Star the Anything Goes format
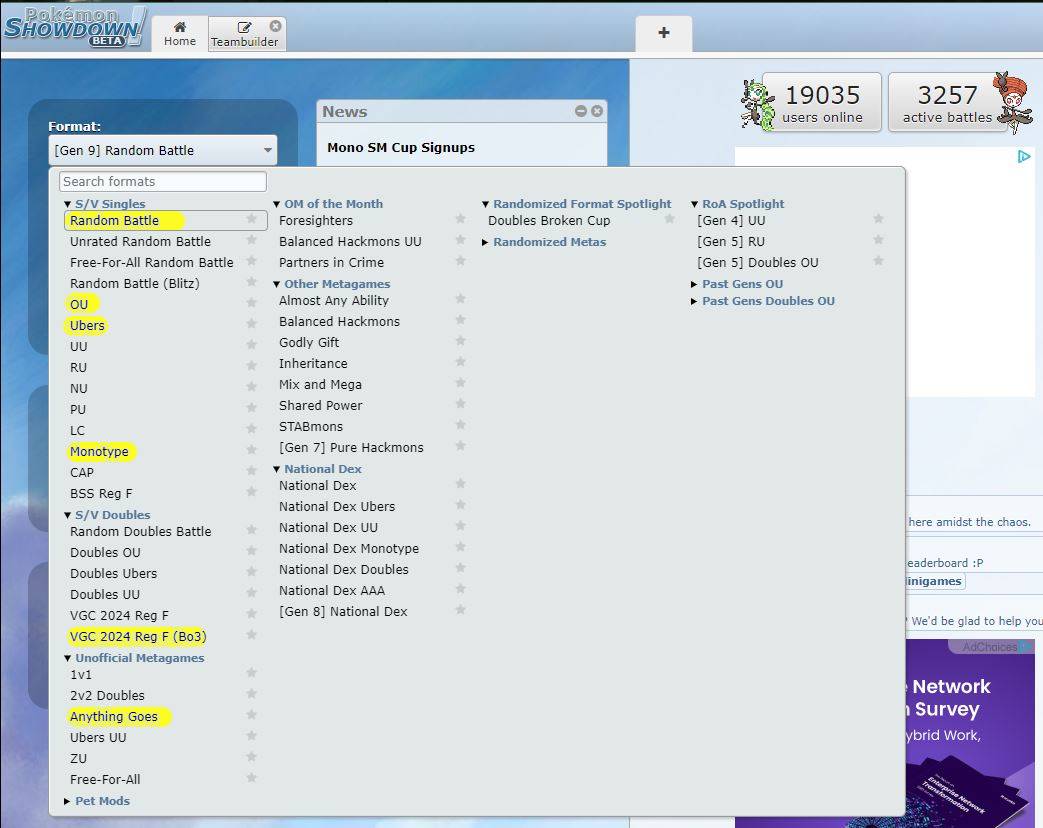 tap(252, 715)
